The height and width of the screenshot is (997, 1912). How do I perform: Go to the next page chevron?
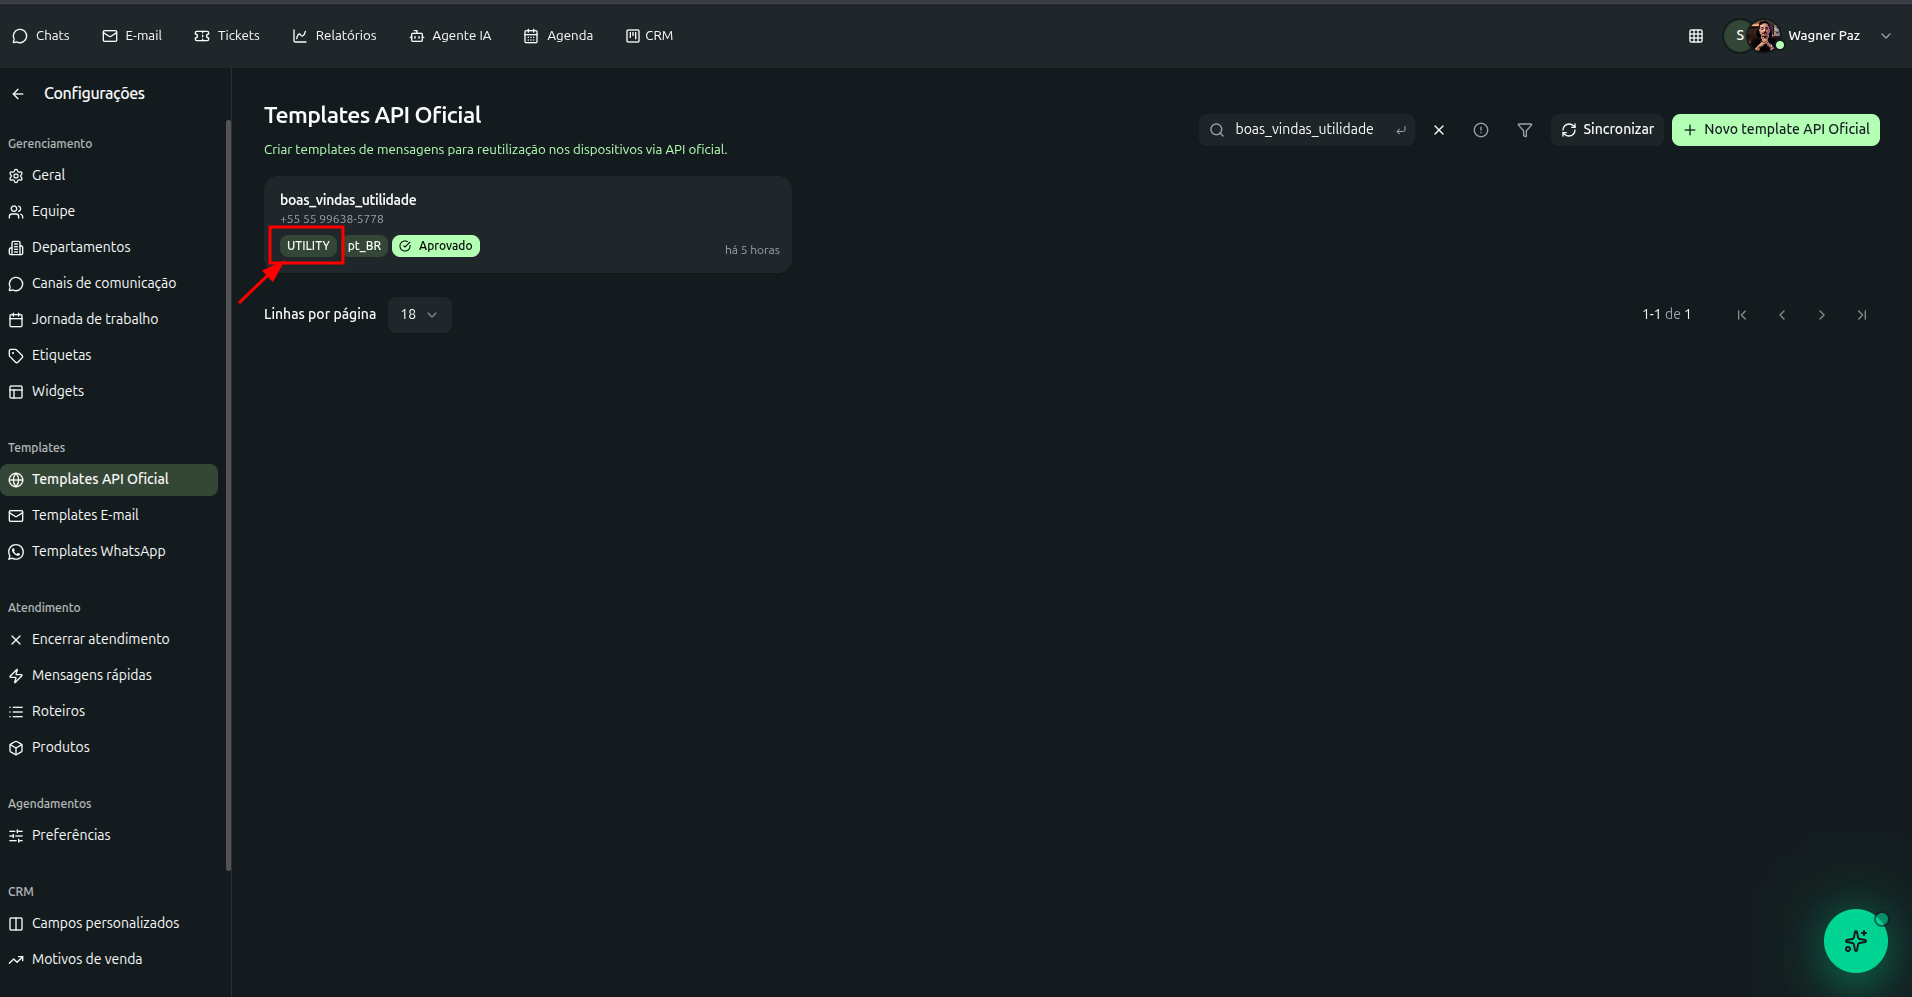coord(1821,315)
